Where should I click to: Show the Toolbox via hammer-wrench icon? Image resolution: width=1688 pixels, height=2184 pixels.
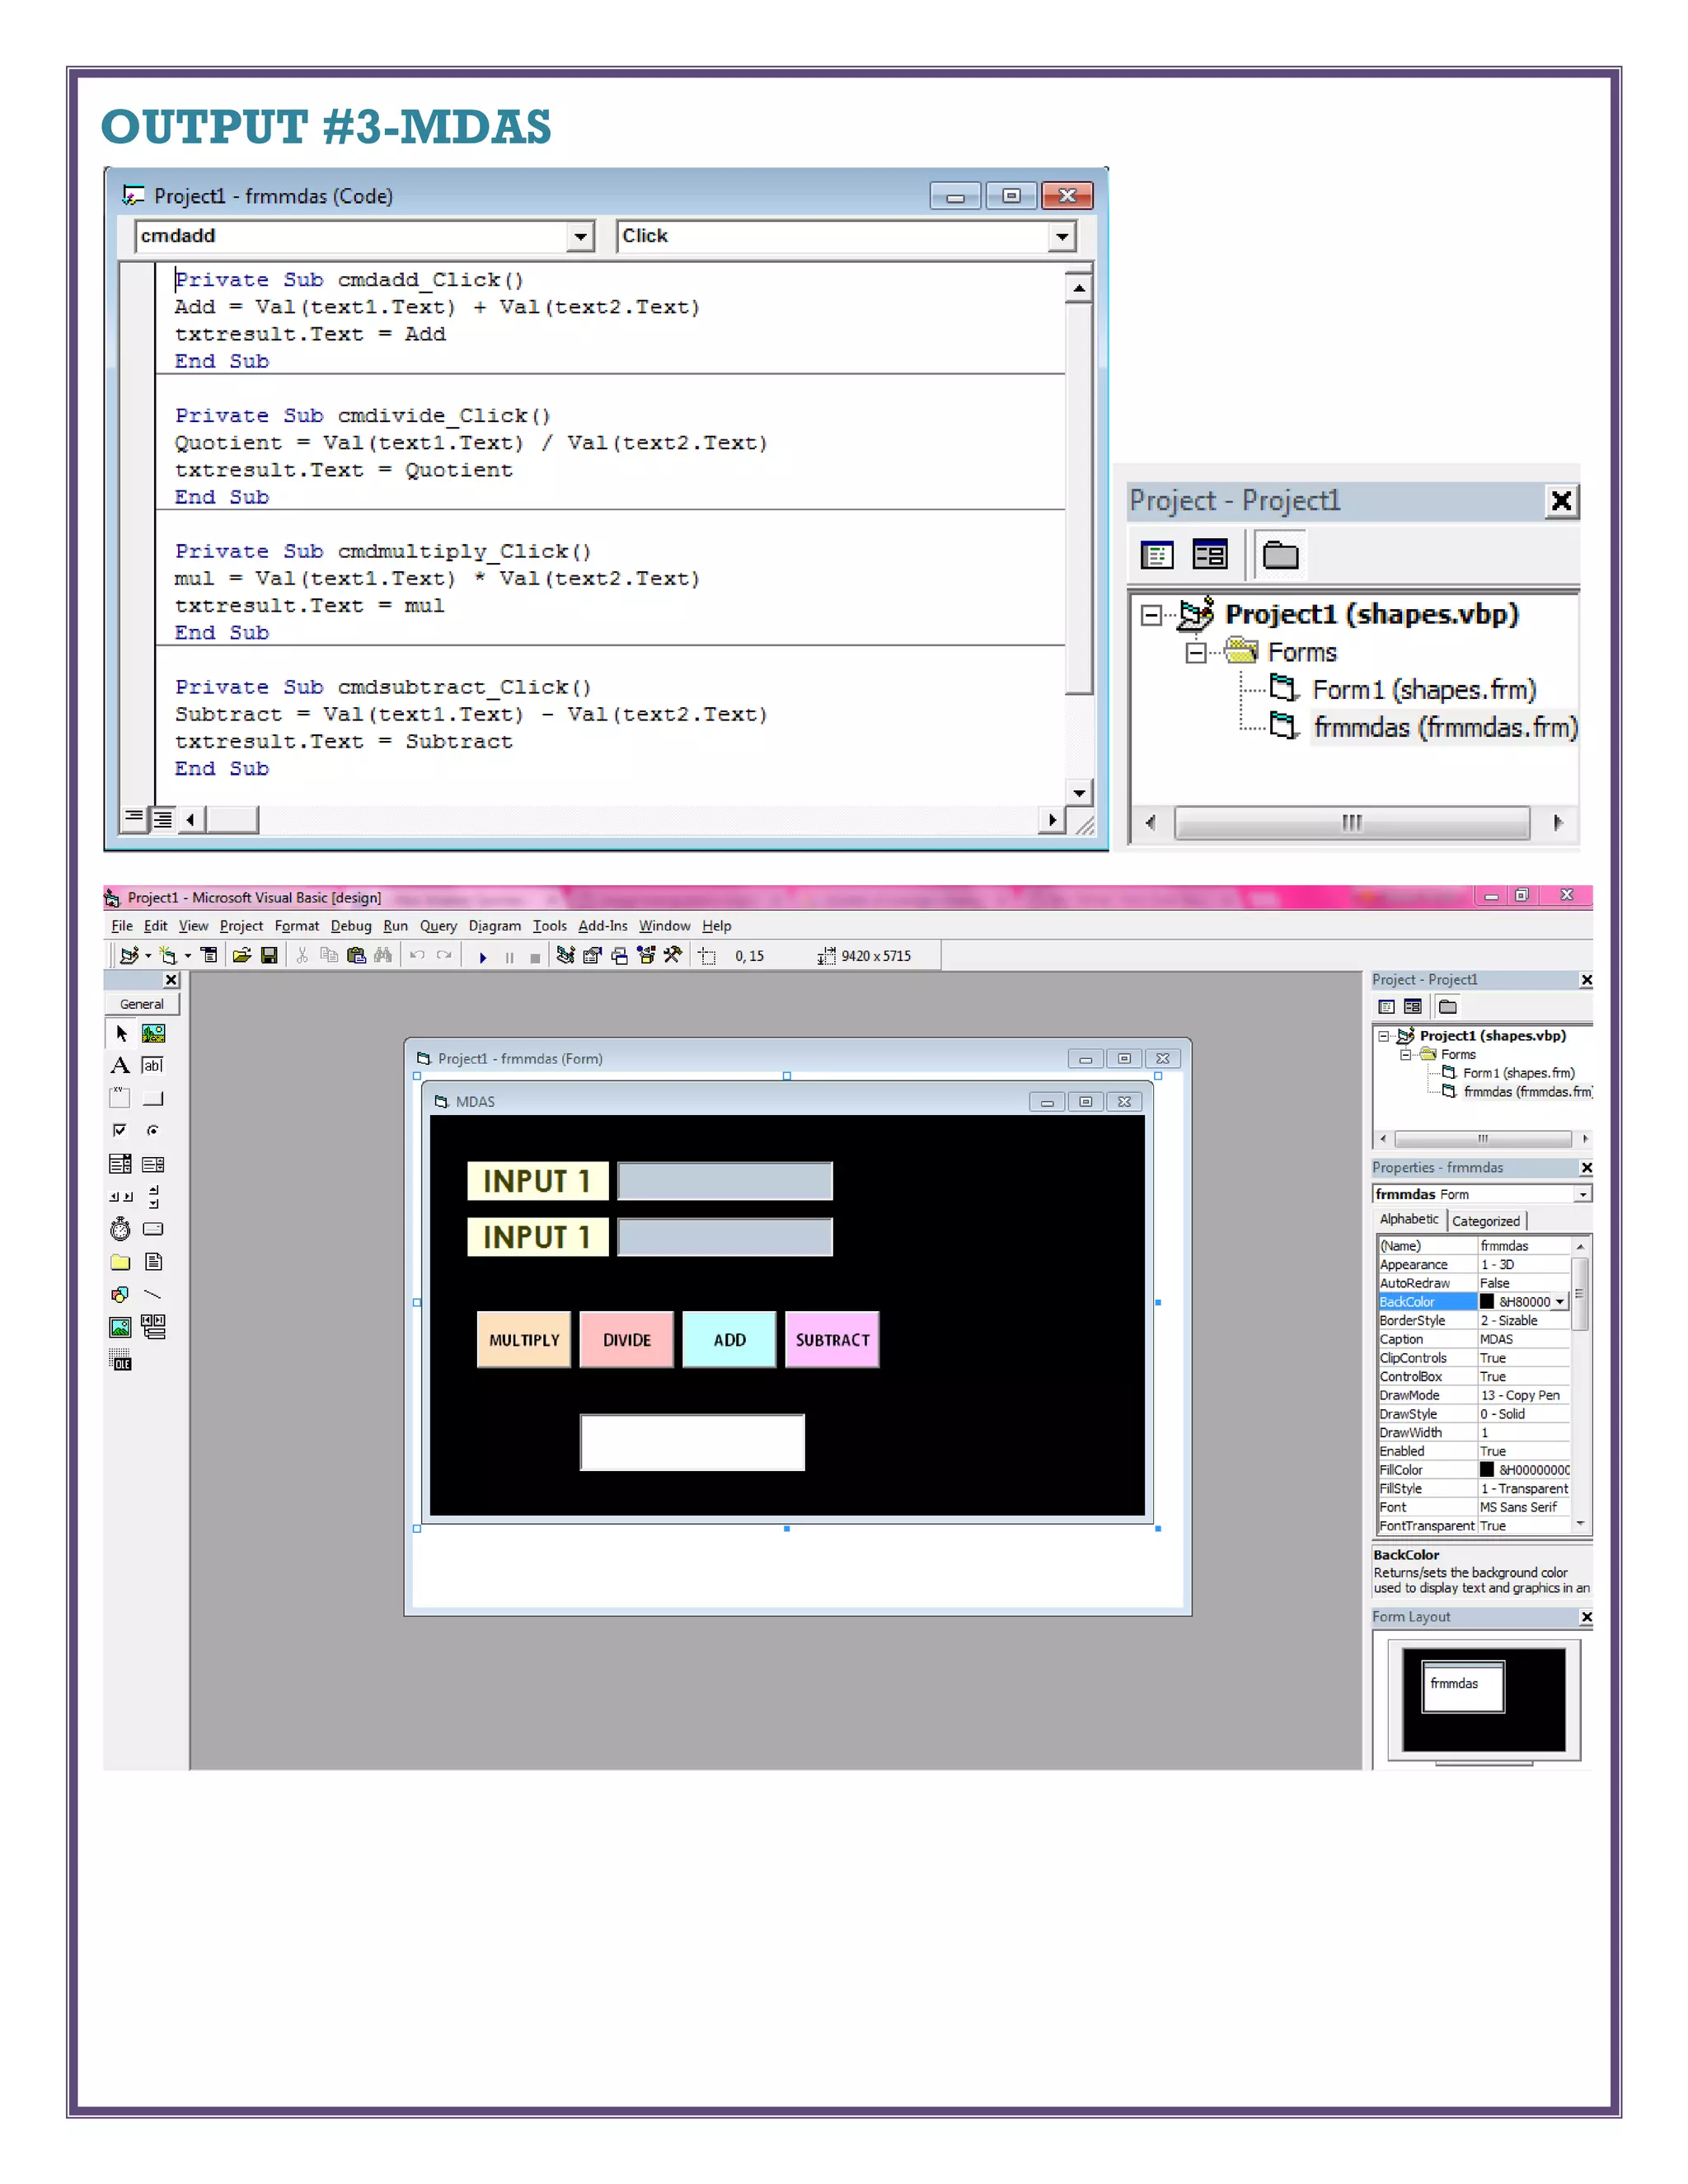pos(673,955)
